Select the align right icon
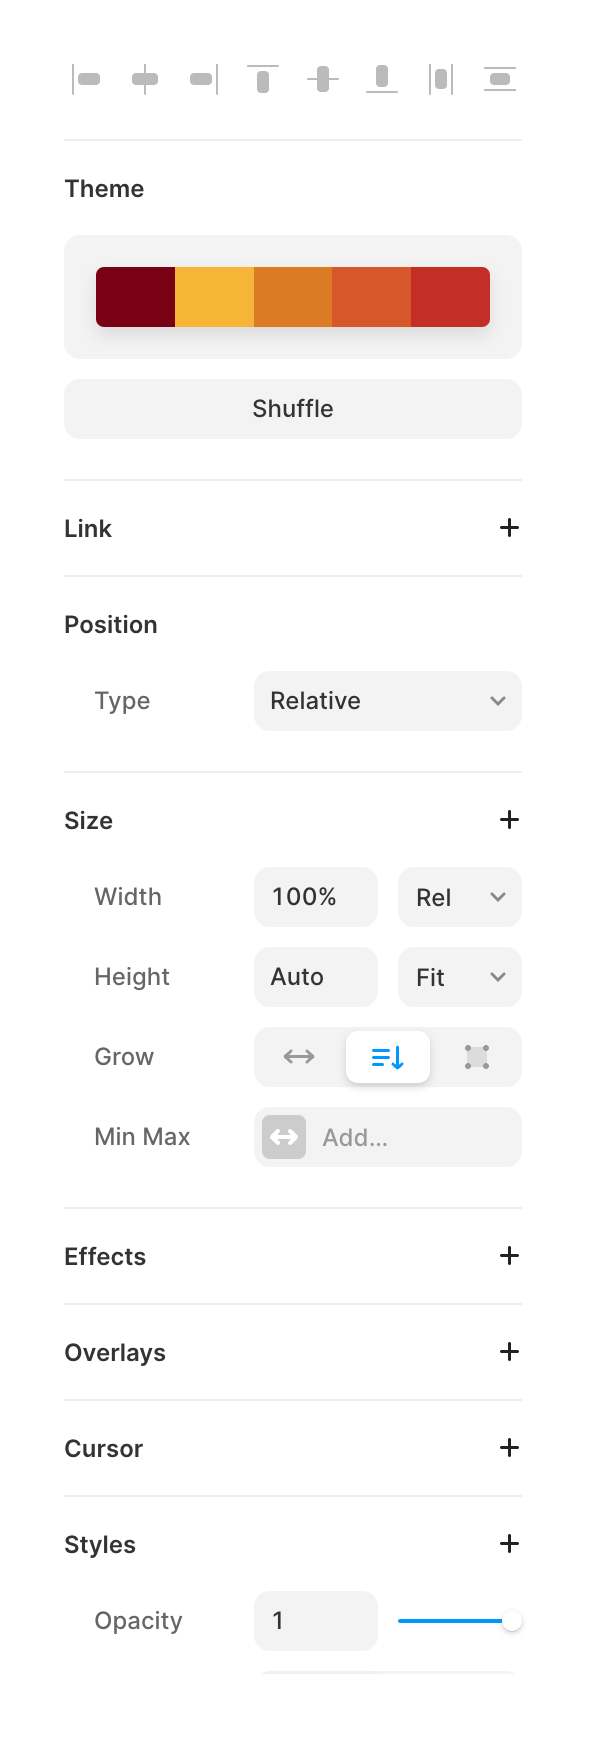This screenshot has width=591, height=1738. (x=202, y=79)
